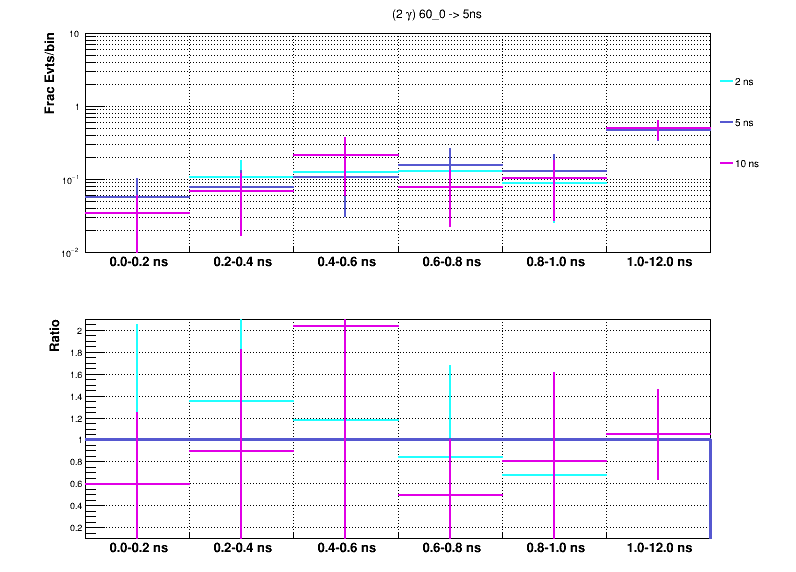
Task: Click the cyan bar in ratio plot's 0.2-0.4 ns bin
Action: 215,401
